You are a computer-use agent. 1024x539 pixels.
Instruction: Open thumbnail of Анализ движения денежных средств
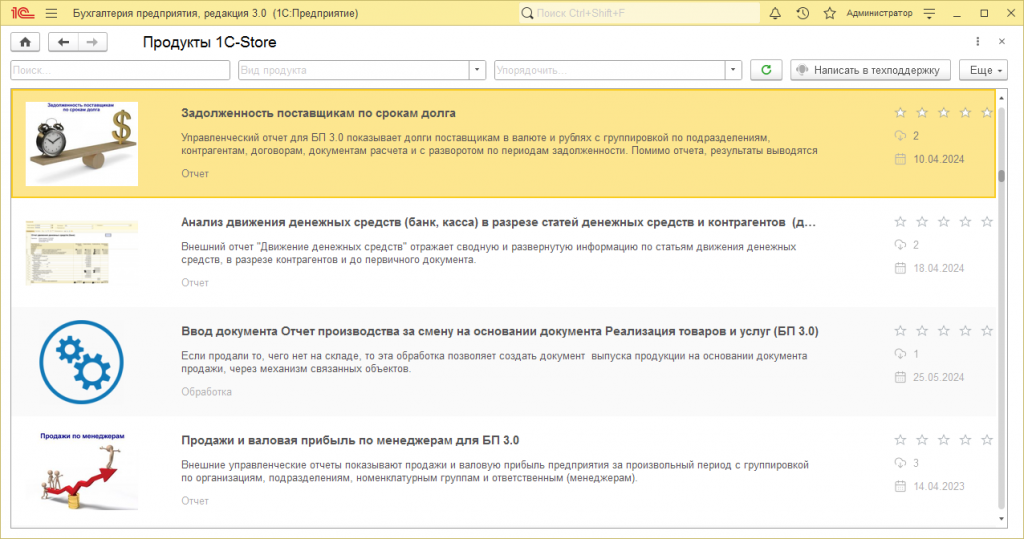[x=82, y=253]
